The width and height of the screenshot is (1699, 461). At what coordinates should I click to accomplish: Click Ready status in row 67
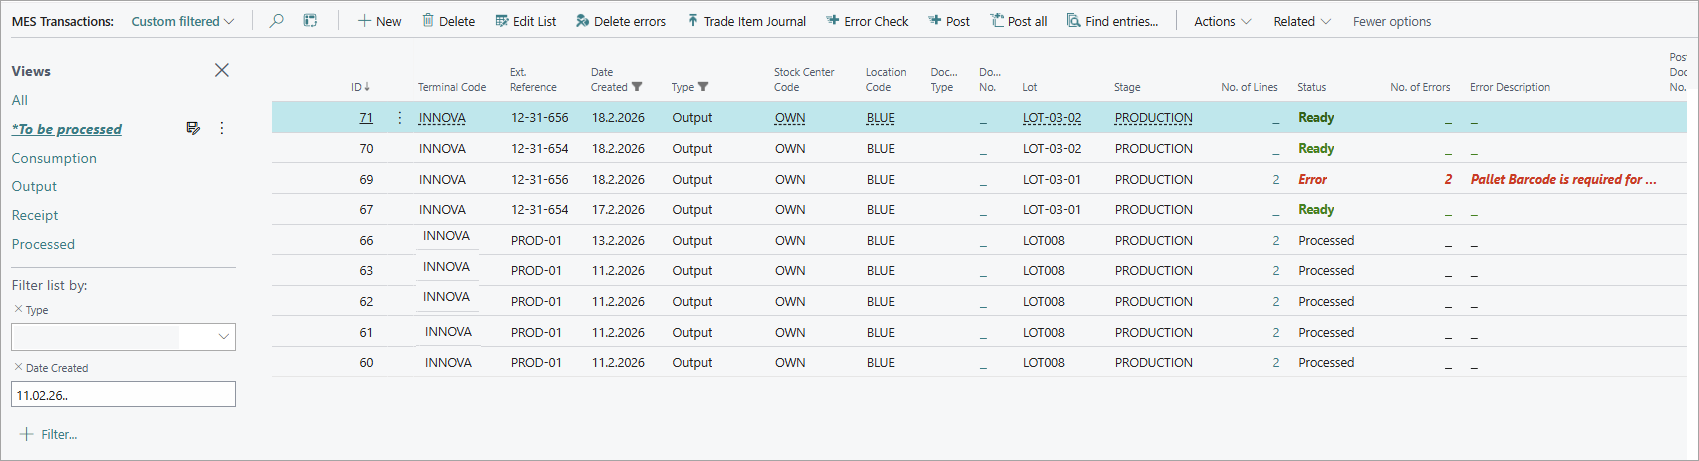(1316, 209)
